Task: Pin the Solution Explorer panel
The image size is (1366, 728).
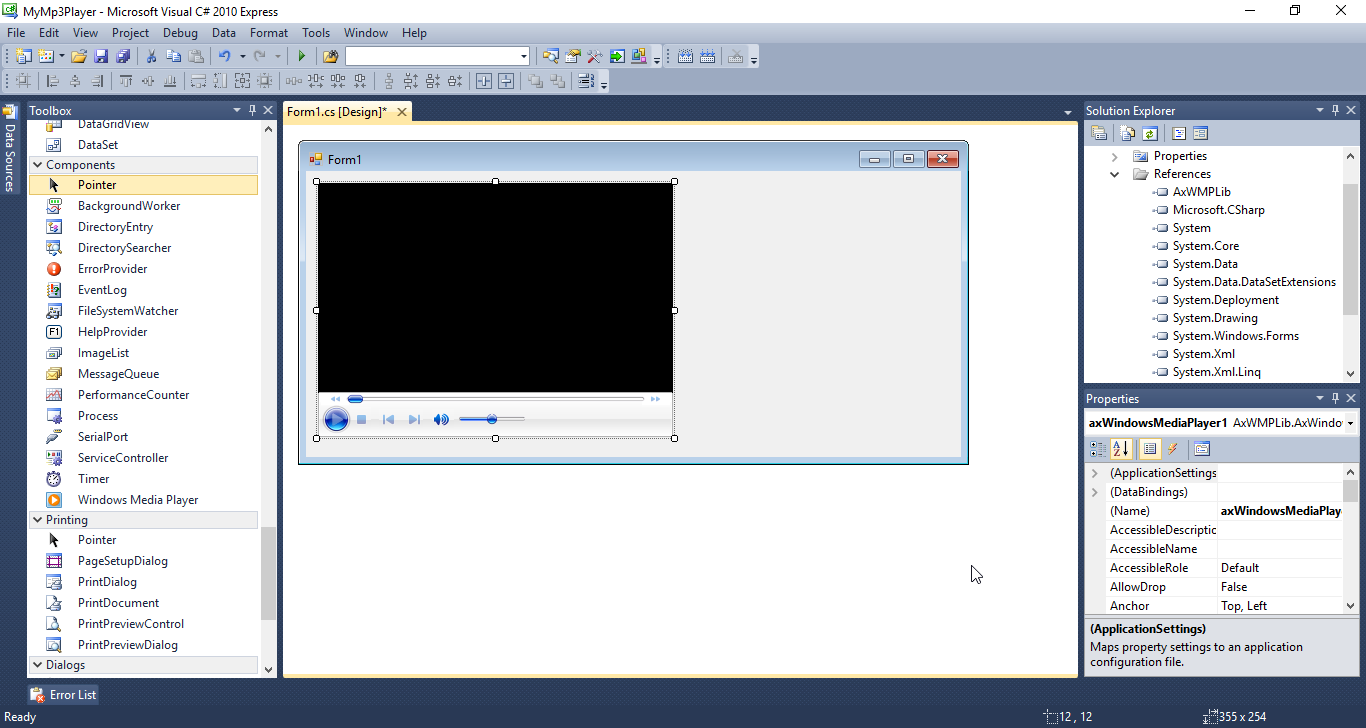Action: 1335,110
